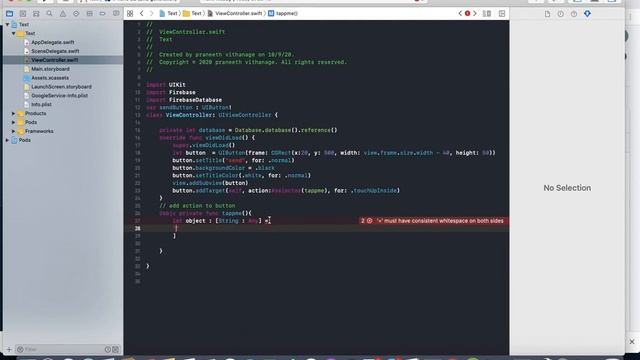Image resolution: width=640 pixels, height=360 pixels.
Task: Open the Symbol navigator
Action: [x=36, y=13]
